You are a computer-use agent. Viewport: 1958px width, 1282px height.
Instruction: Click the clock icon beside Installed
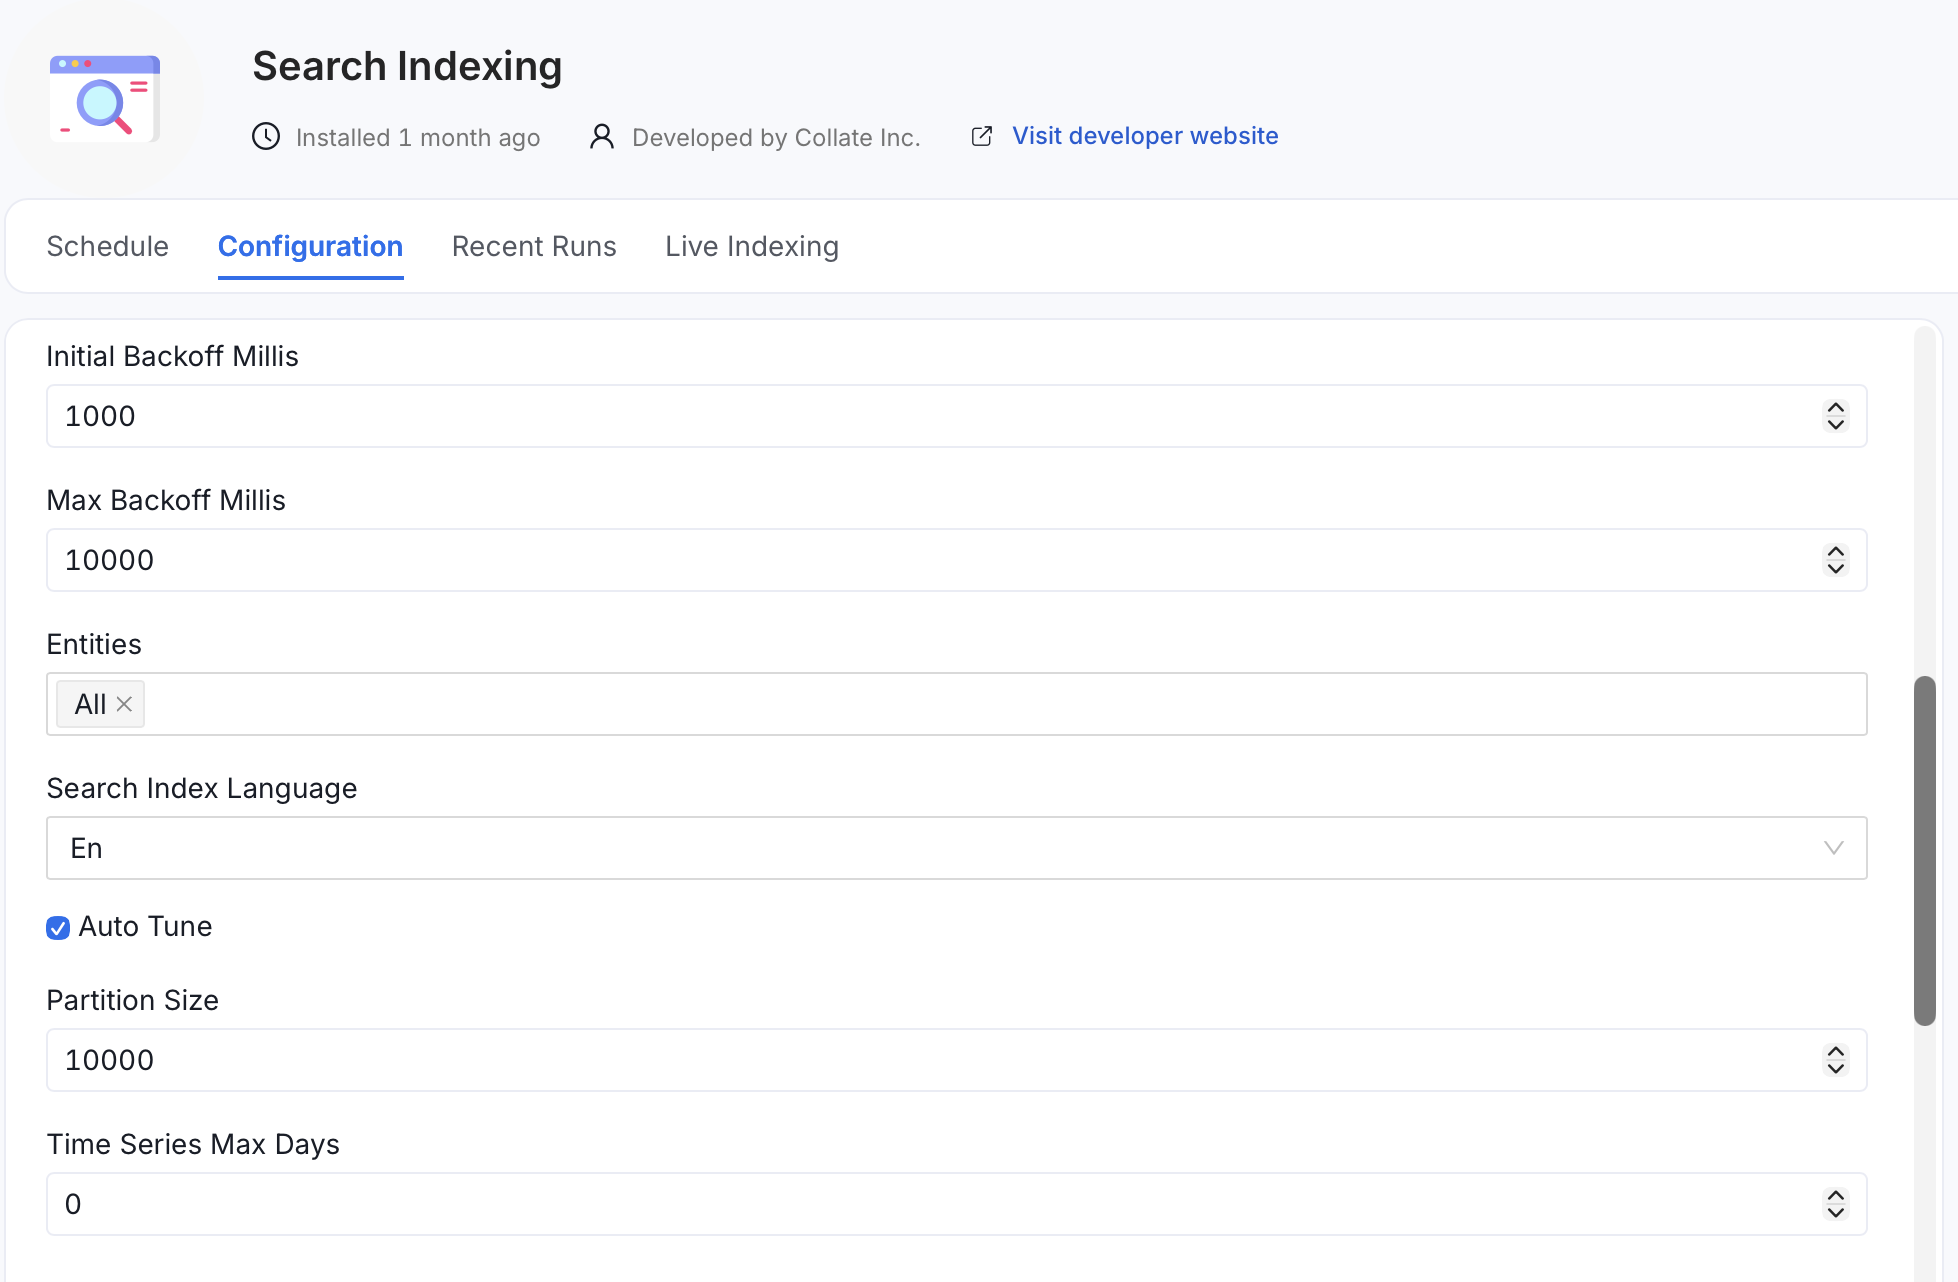coord(266,137)
